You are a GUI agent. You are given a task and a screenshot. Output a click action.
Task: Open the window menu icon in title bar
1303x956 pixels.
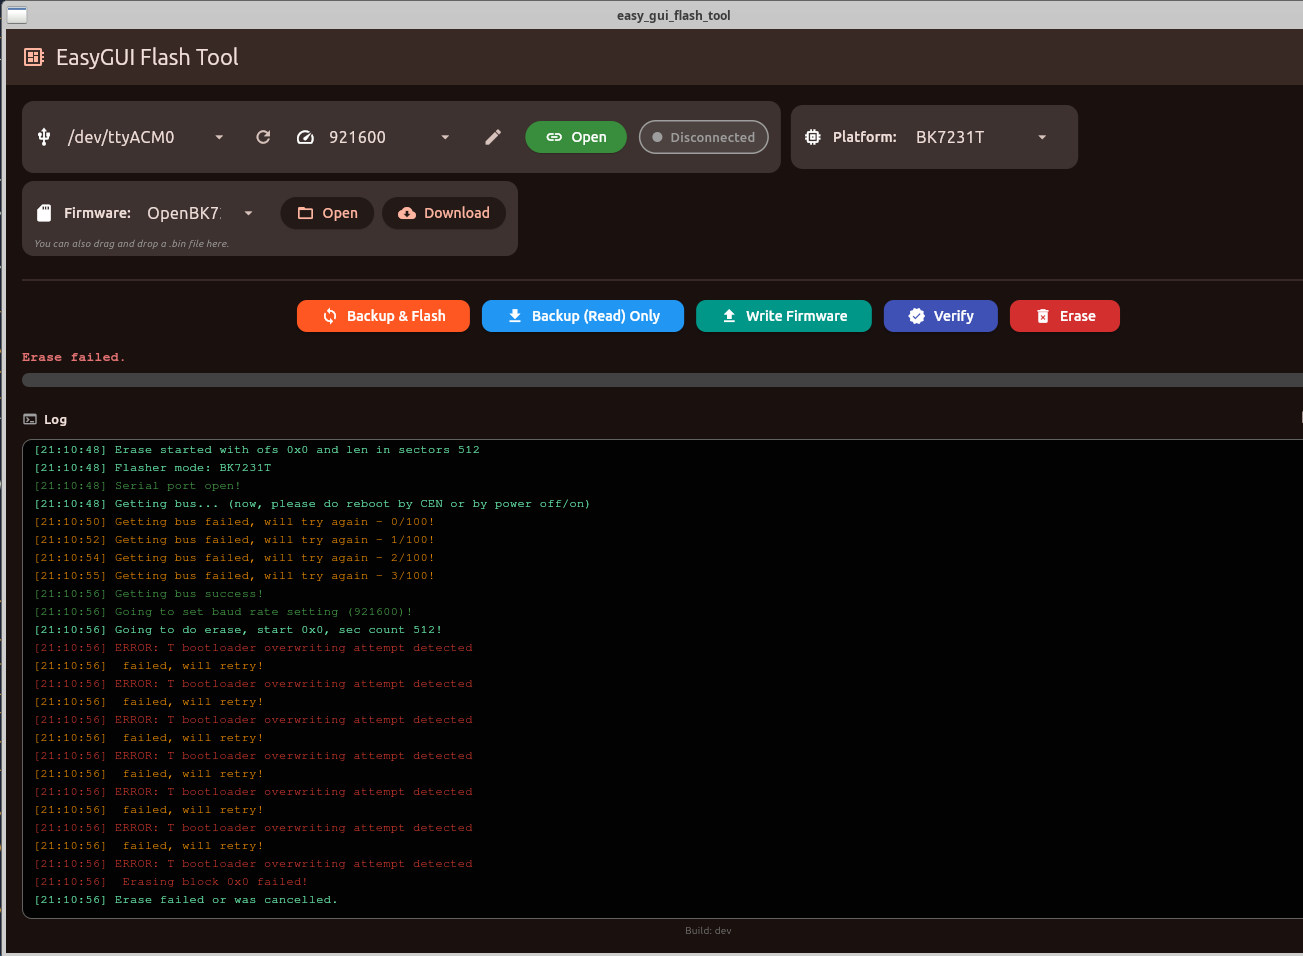pos(17,15)
